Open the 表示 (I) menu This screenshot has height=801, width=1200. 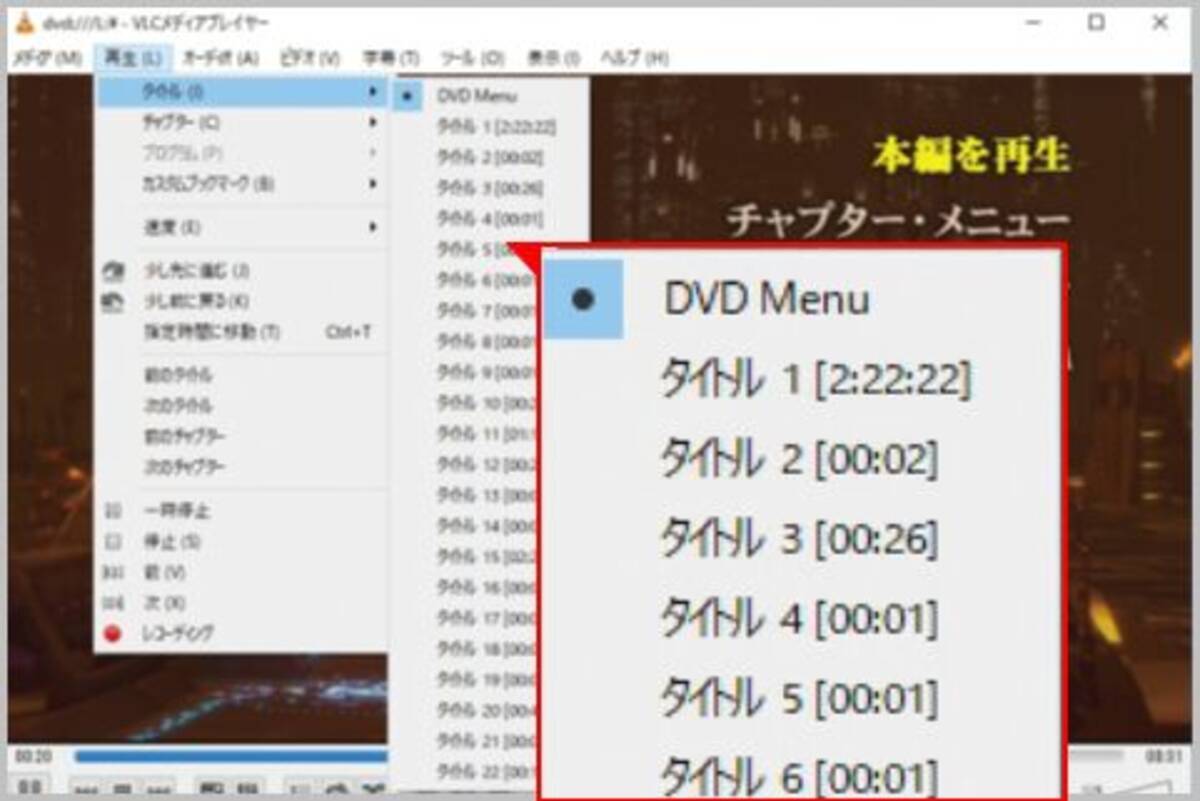pos(553,58)
